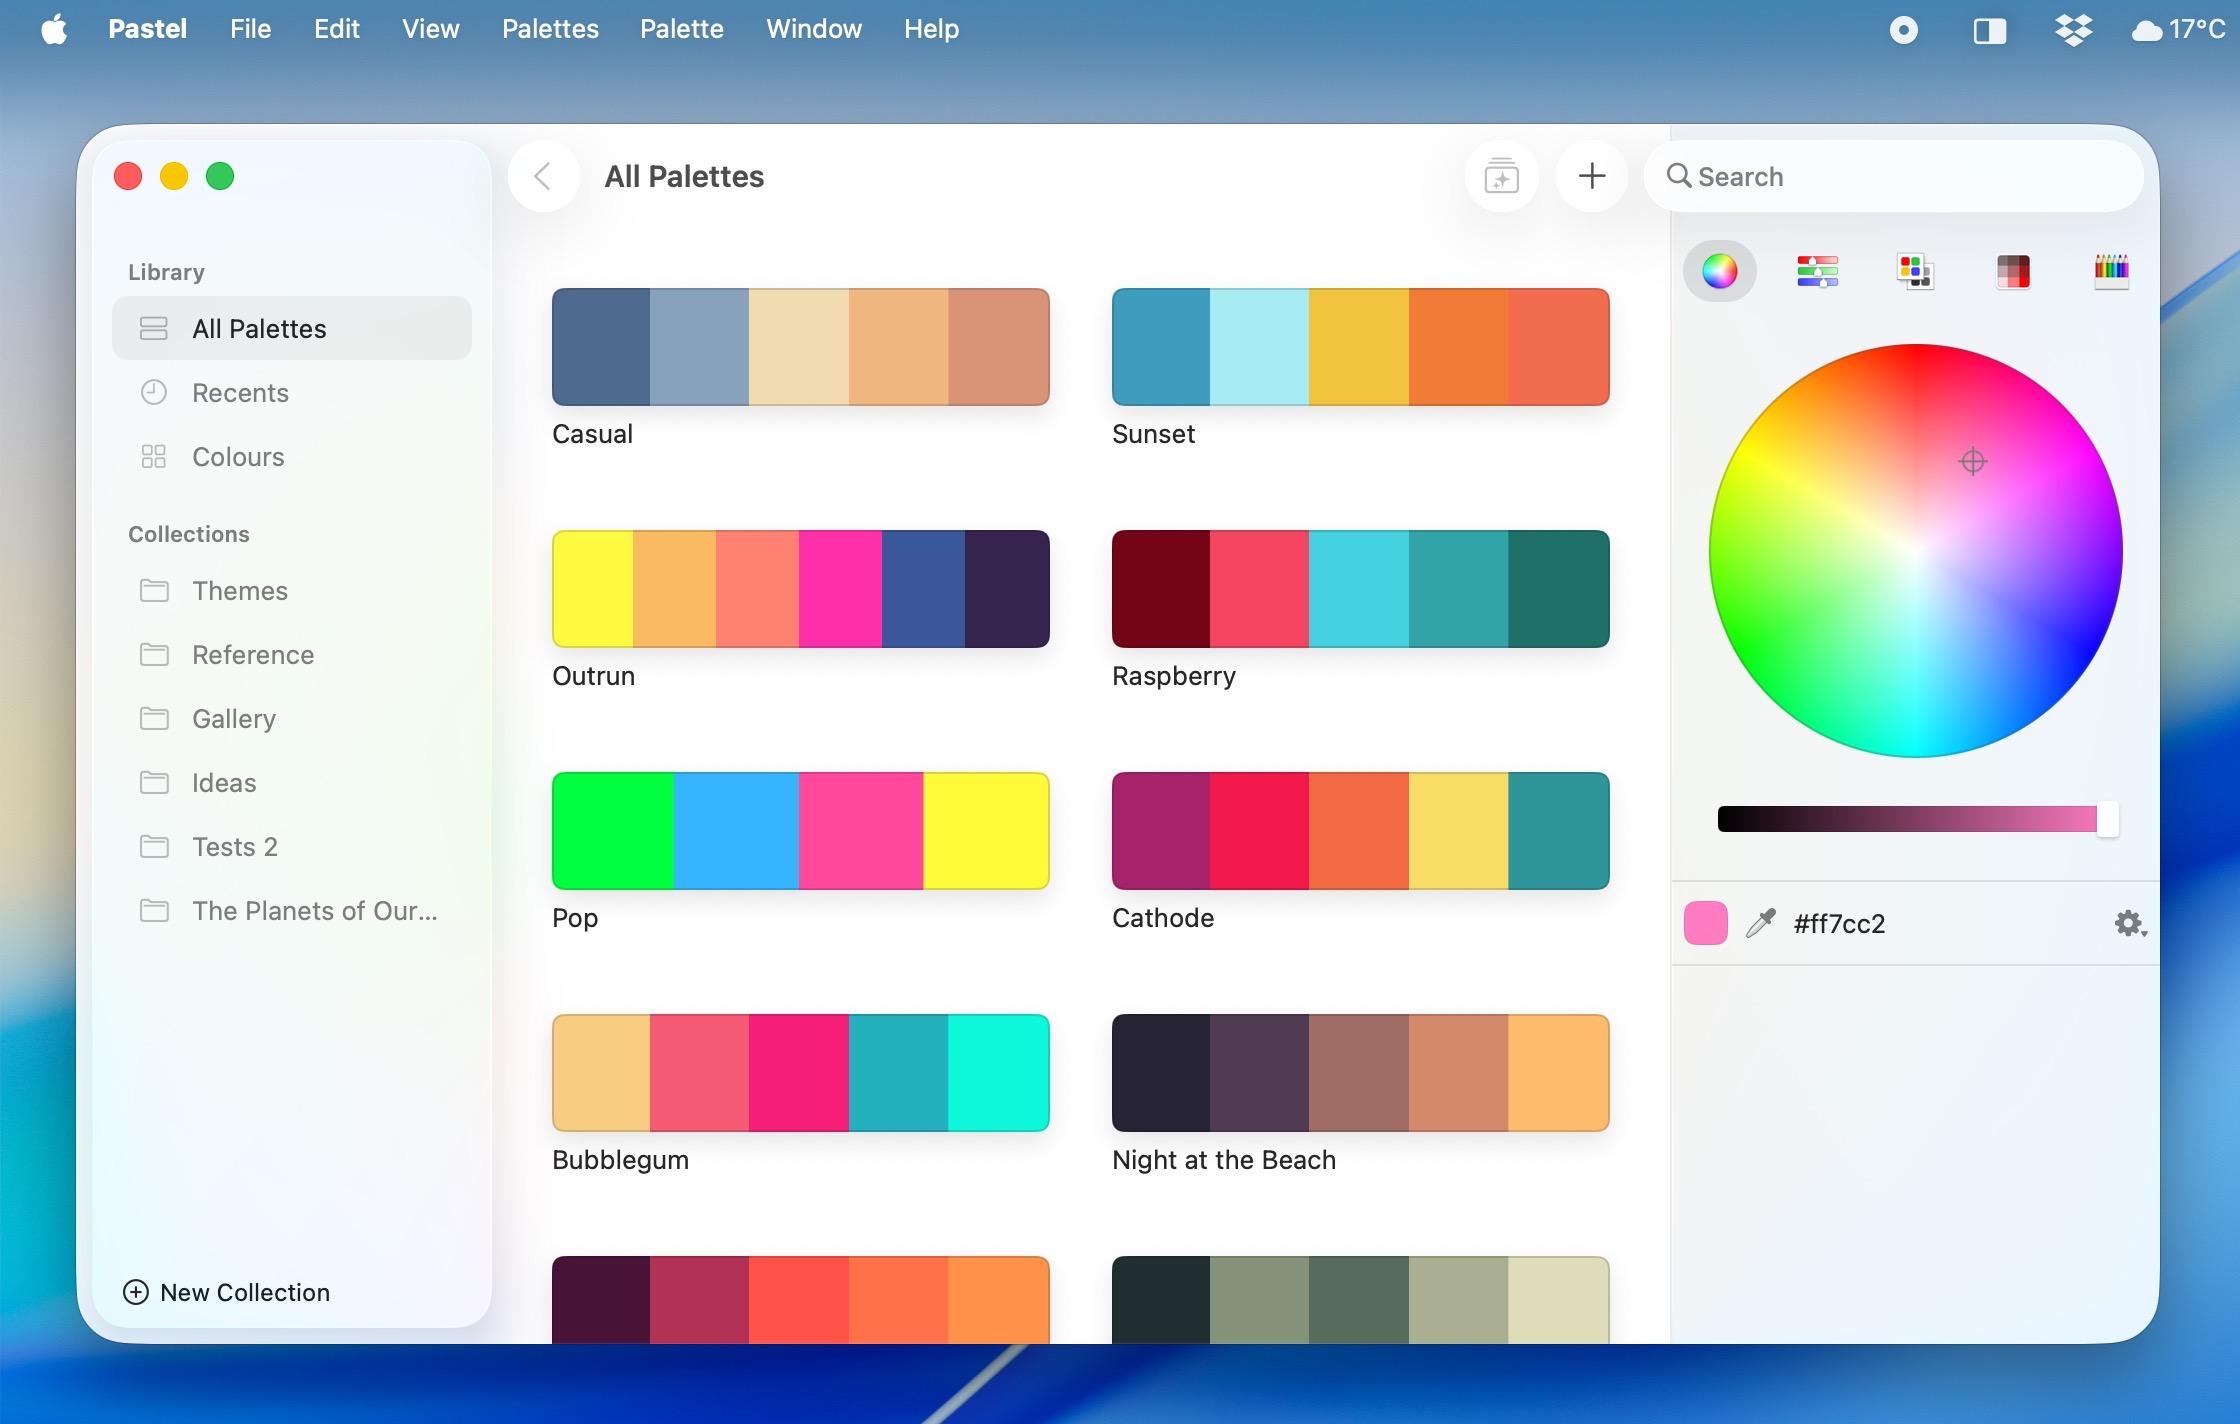Select the colour wheel picker tab
Screen dimensions: 2240x1424
point(1720,271)
